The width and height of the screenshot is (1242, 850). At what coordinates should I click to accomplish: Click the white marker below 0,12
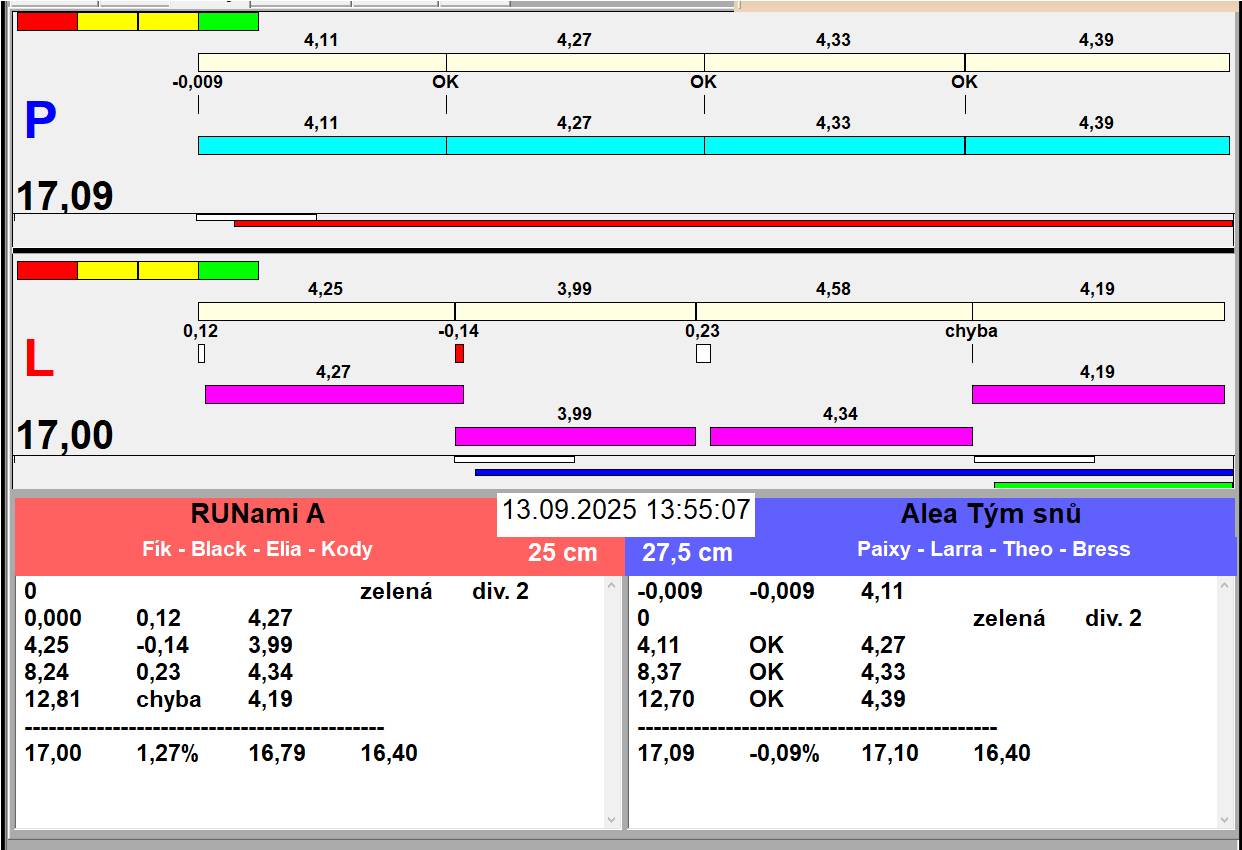coord(201,353)
